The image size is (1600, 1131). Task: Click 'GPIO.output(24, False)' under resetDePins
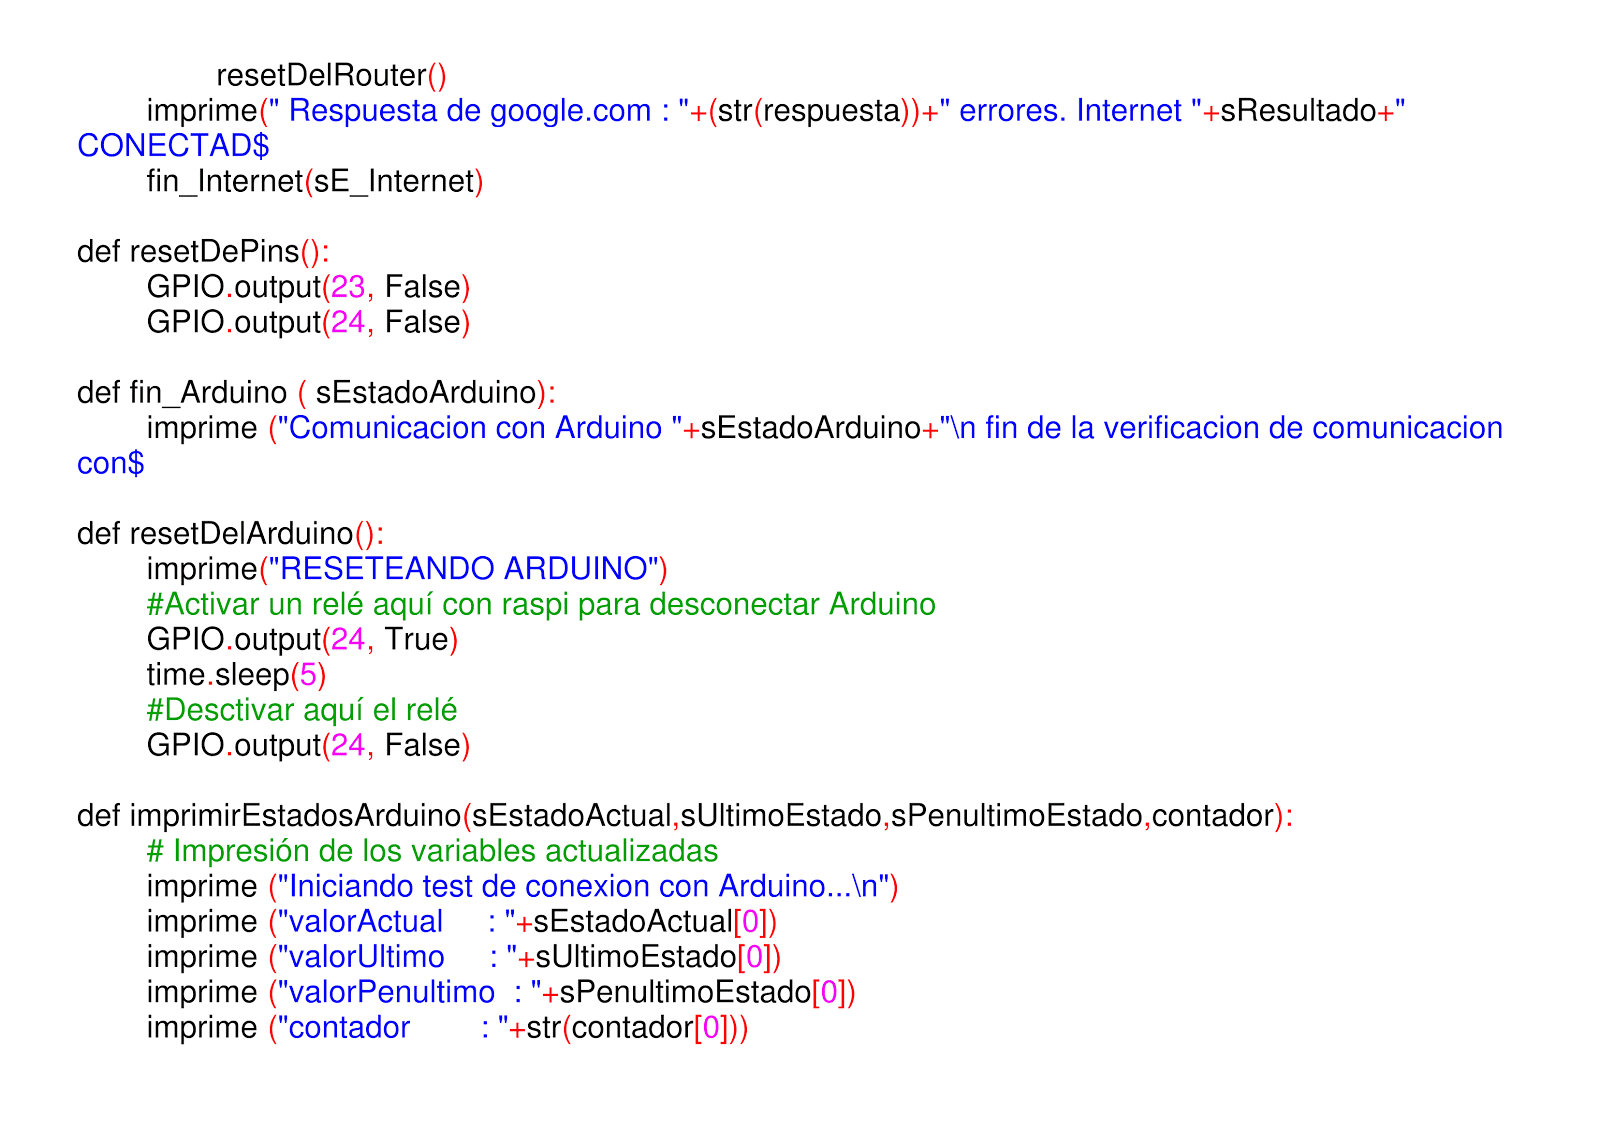point(308,323)
